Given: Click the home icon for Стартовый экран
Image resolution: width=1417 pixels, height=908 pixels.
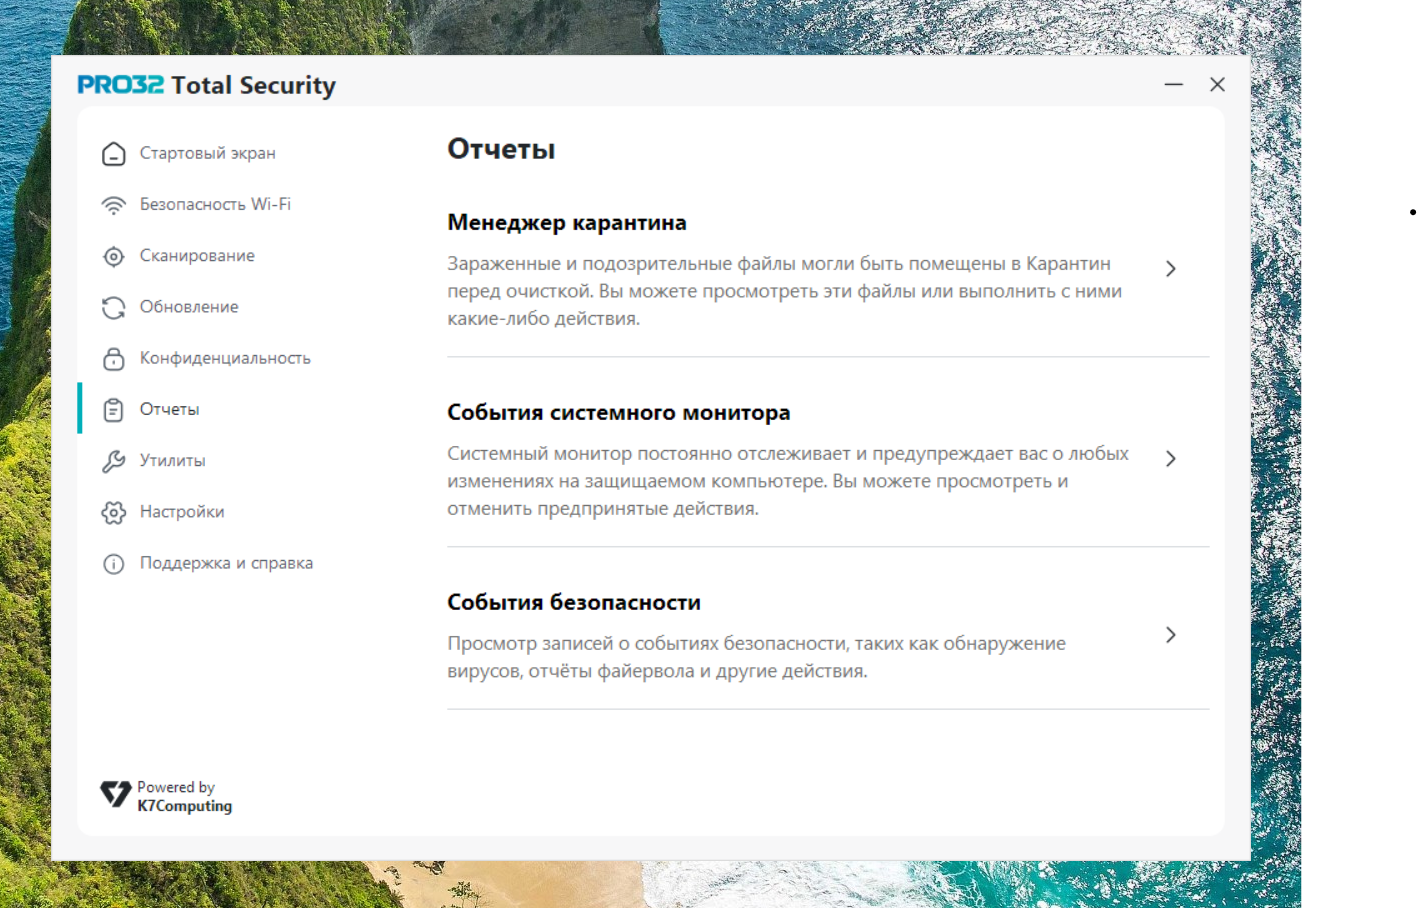Looking at the screenshot, I should (x=114, y=154).
